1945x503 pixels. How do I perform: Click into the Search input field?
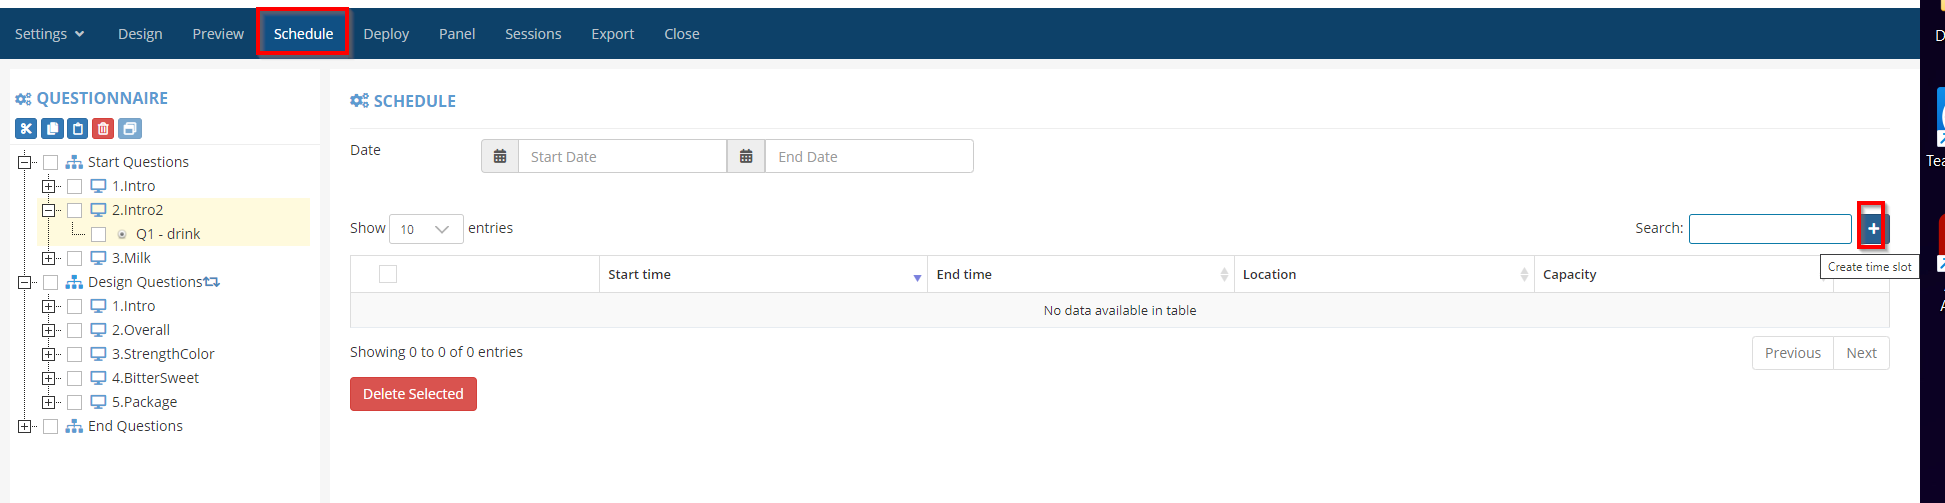(x=1770, y=229)
